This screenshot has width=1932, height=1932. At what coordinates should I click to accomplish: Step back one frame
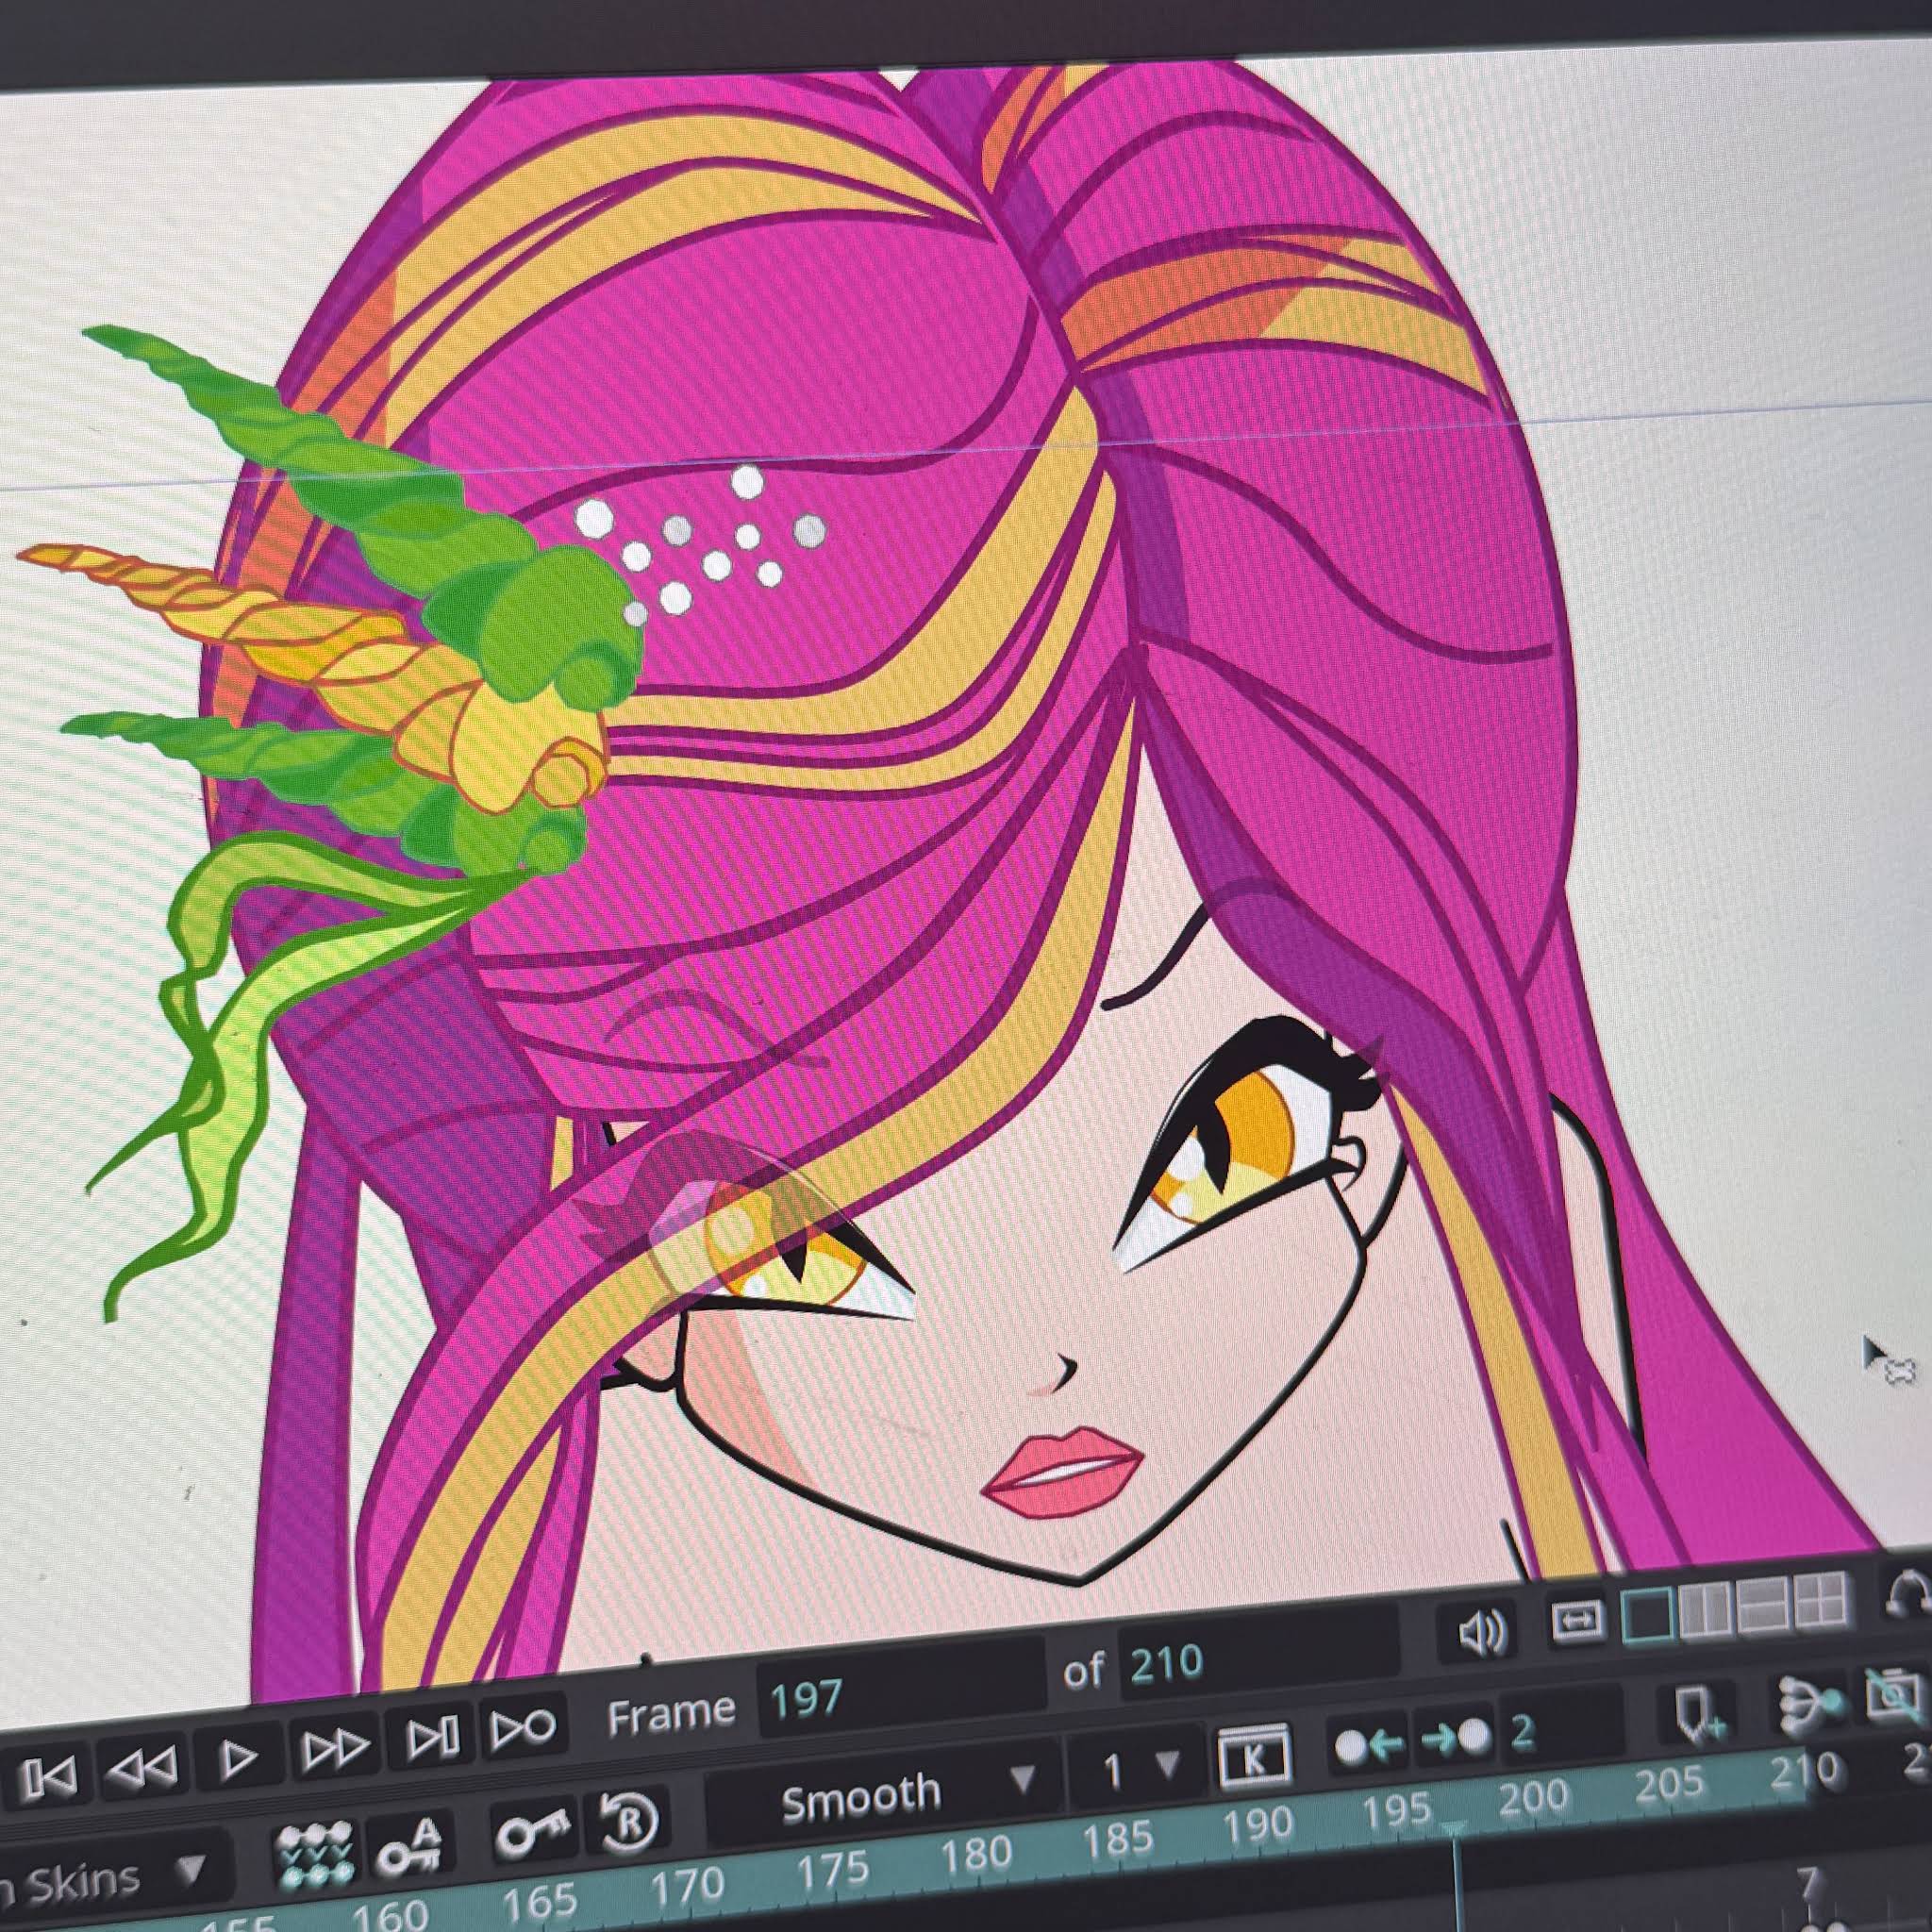click(x=142, y=1768)
